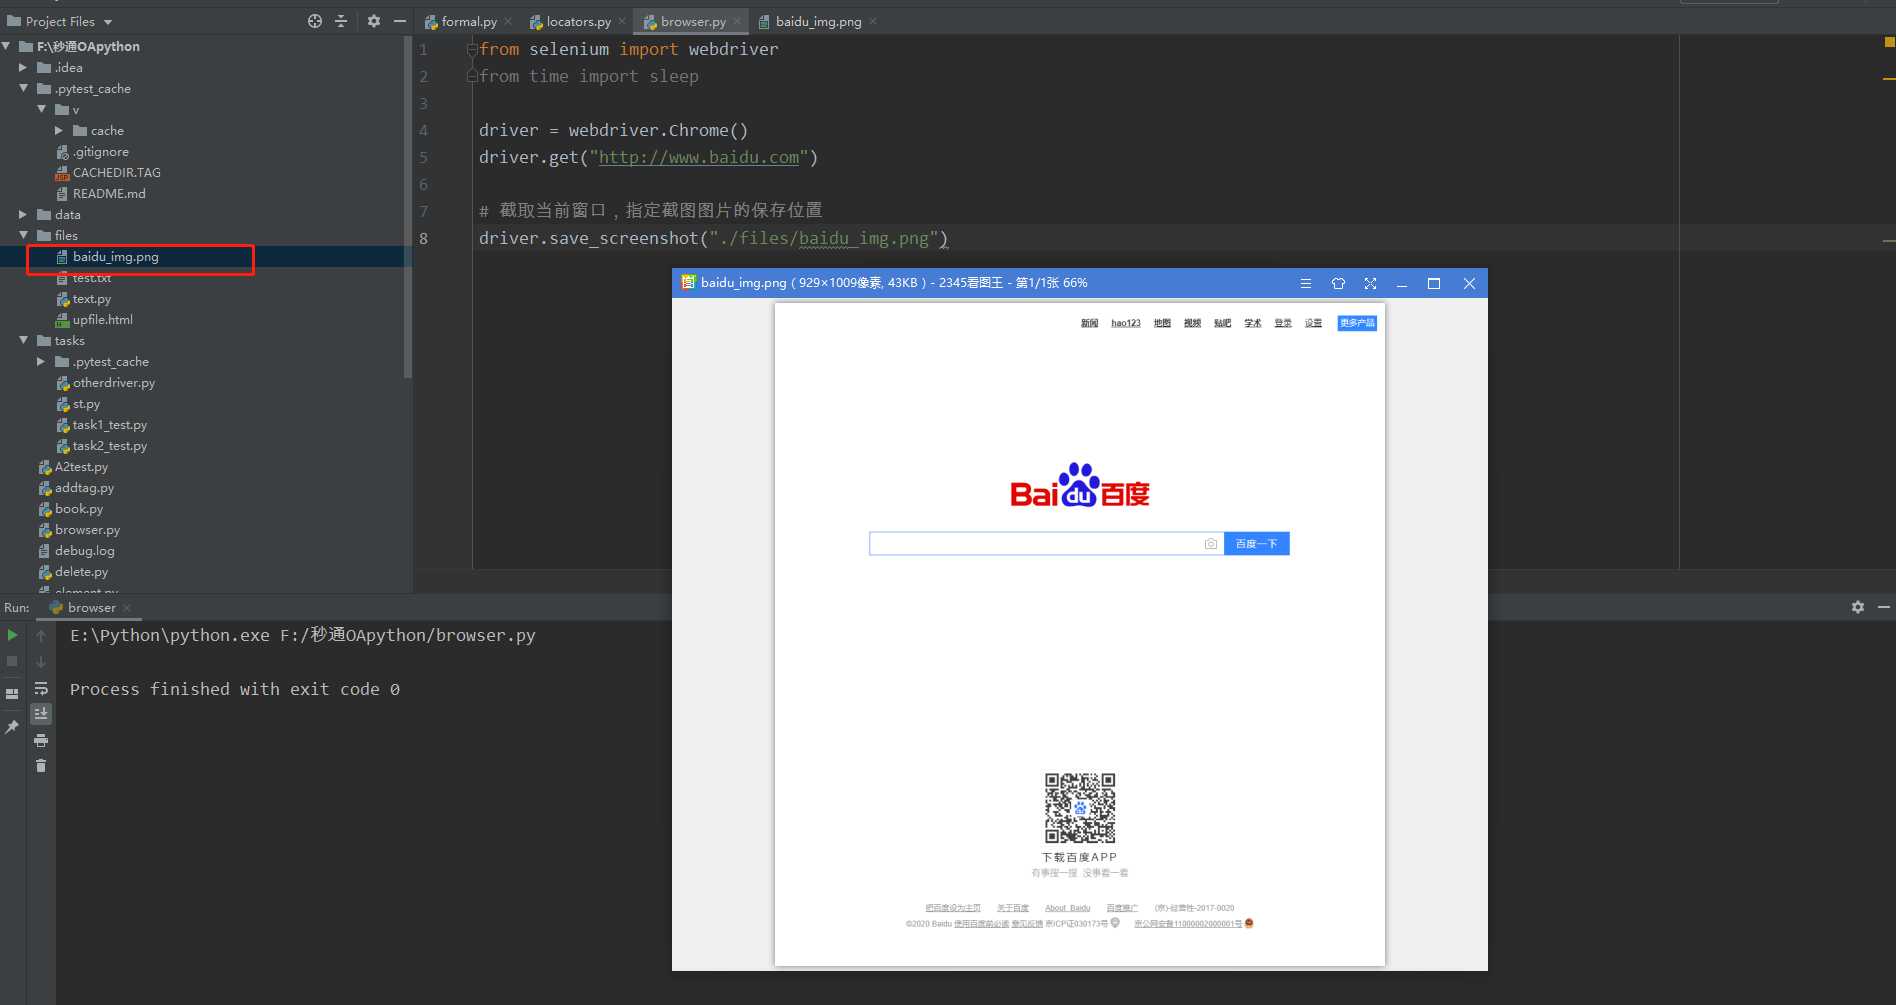
Task: Close the browser run tab
Action: 127,608
